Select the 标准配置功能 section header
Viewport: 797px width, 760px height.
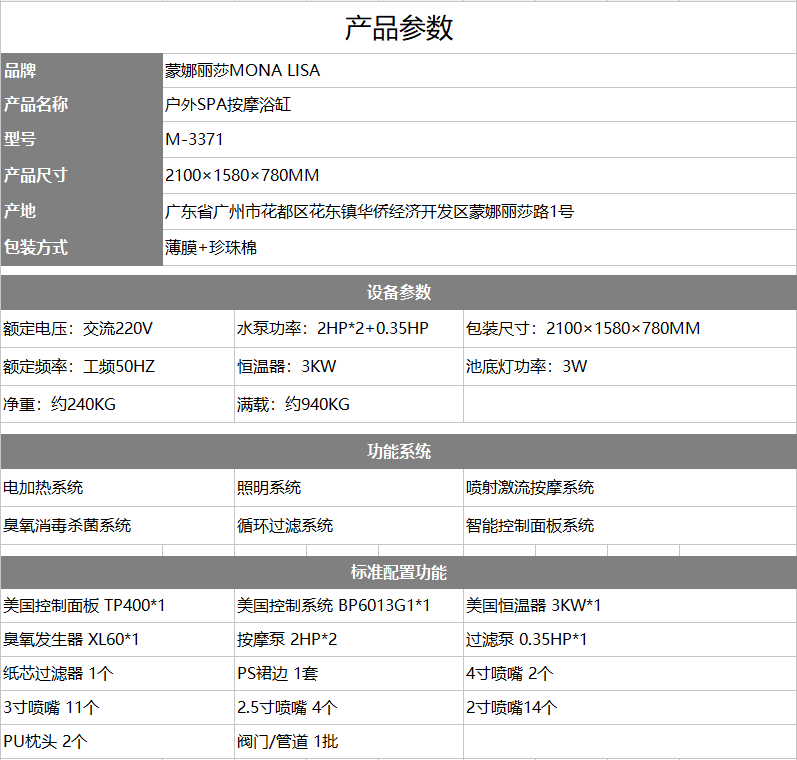click(x=398, y=573)
